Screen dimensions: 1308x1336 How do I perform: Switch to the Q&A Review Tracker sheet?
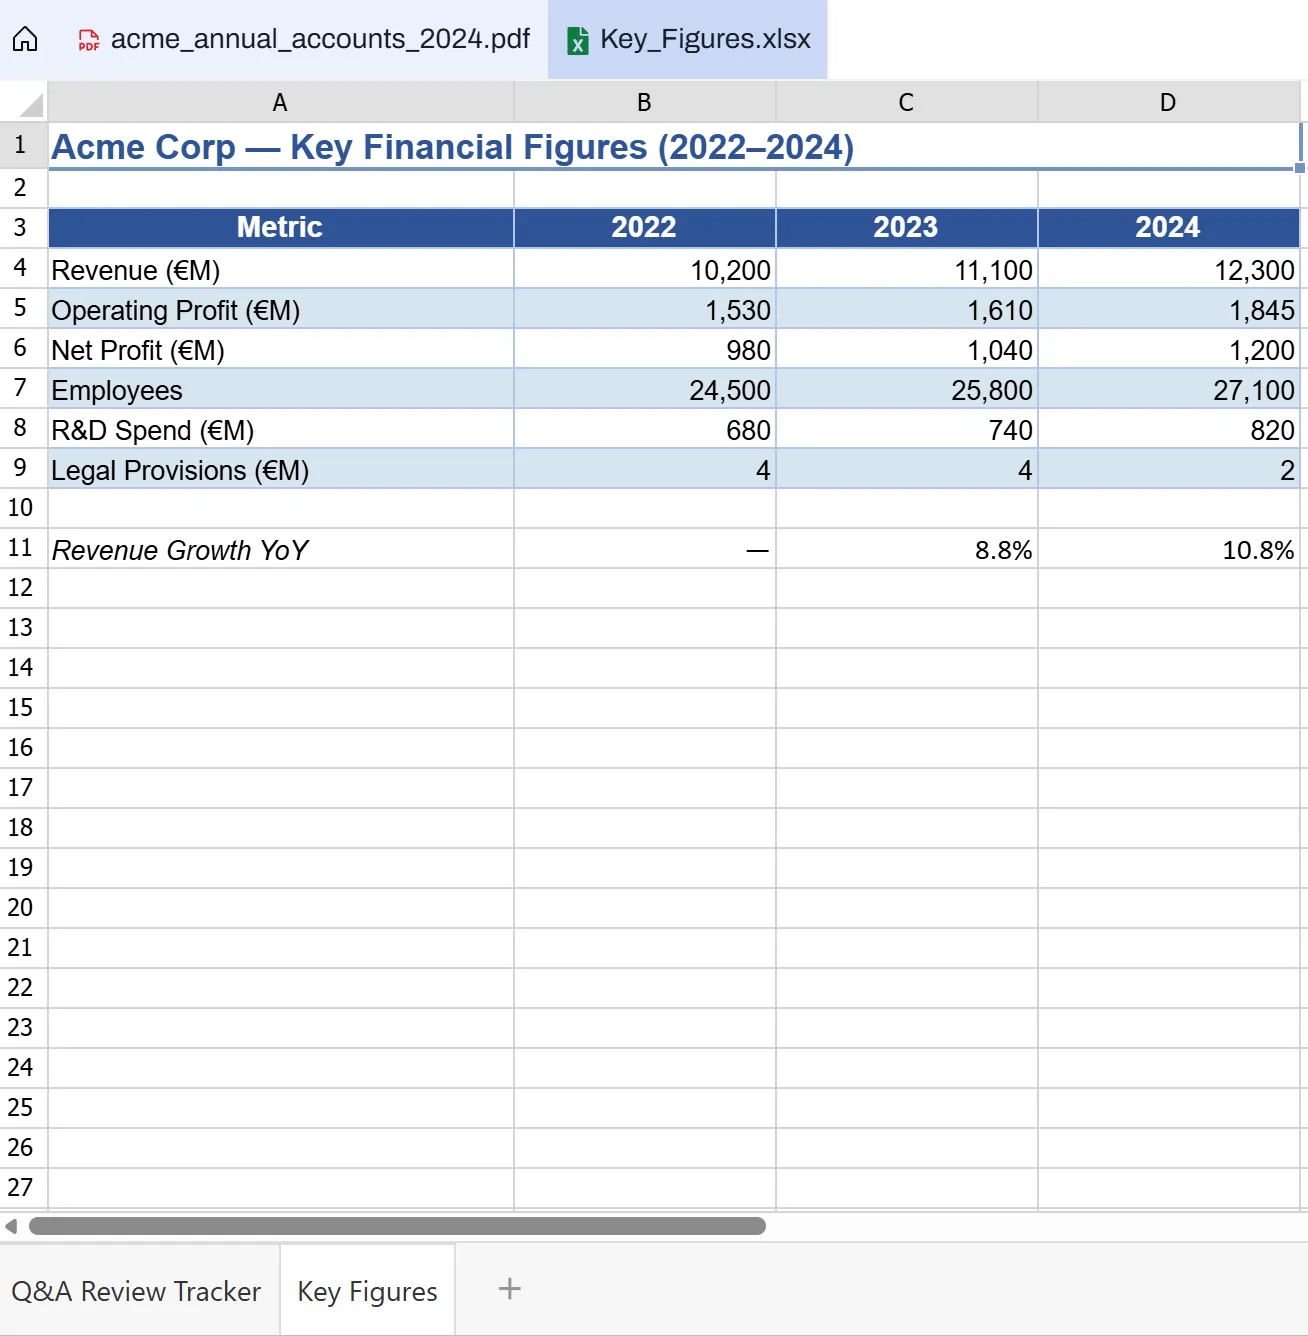click(x=139, y=1291)
